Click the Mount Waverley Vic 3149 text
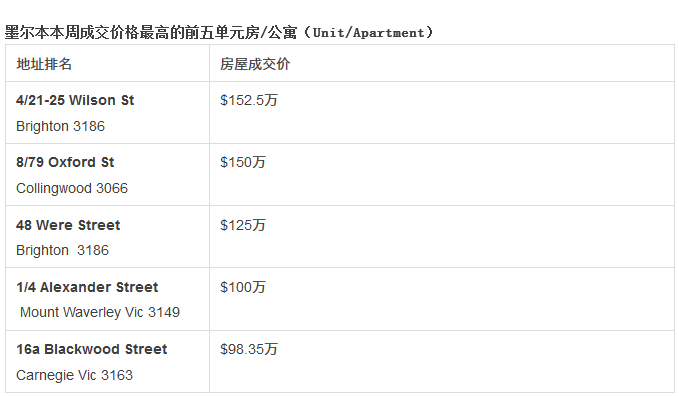Image resolution: width=679 pixels, height=396 pixels. tap(100, 312)
